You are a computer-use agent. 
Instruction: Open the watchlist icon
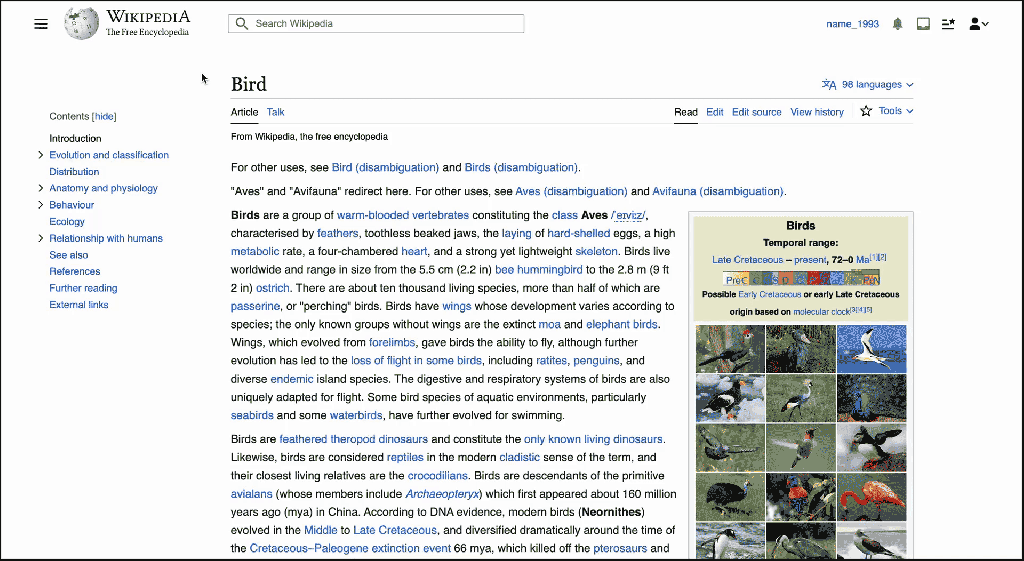click(x=948, y=24)
